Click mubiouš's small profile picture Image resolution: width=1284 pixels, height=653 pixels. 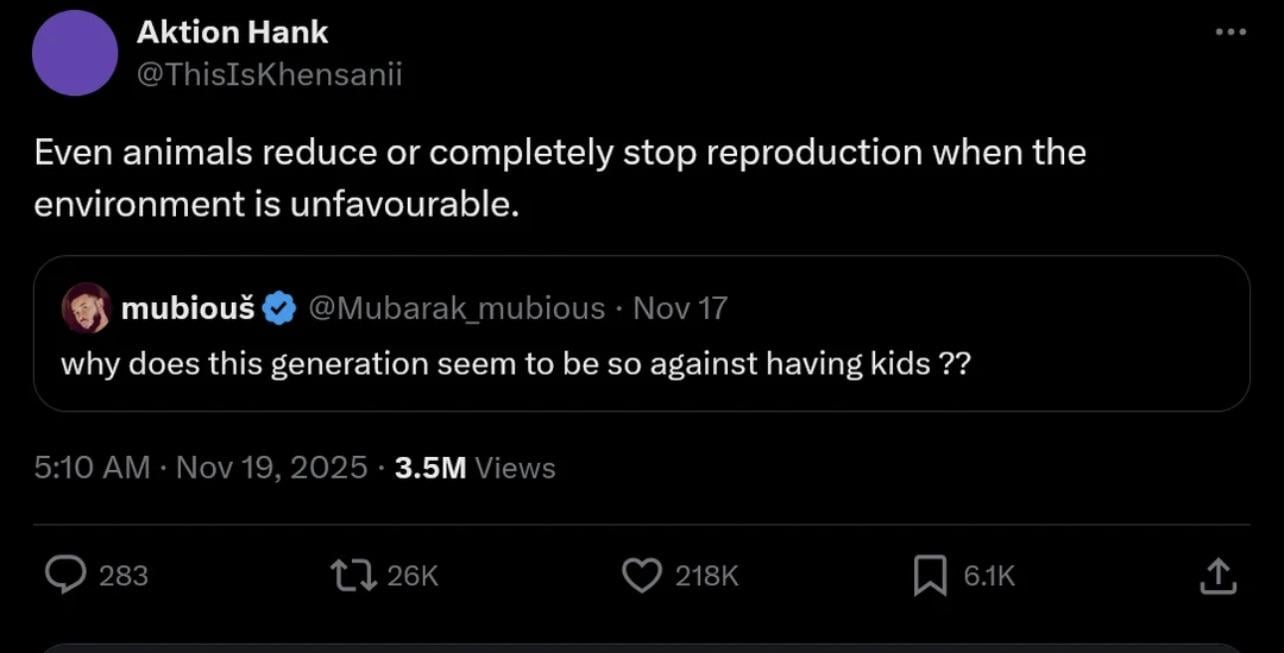86,308
